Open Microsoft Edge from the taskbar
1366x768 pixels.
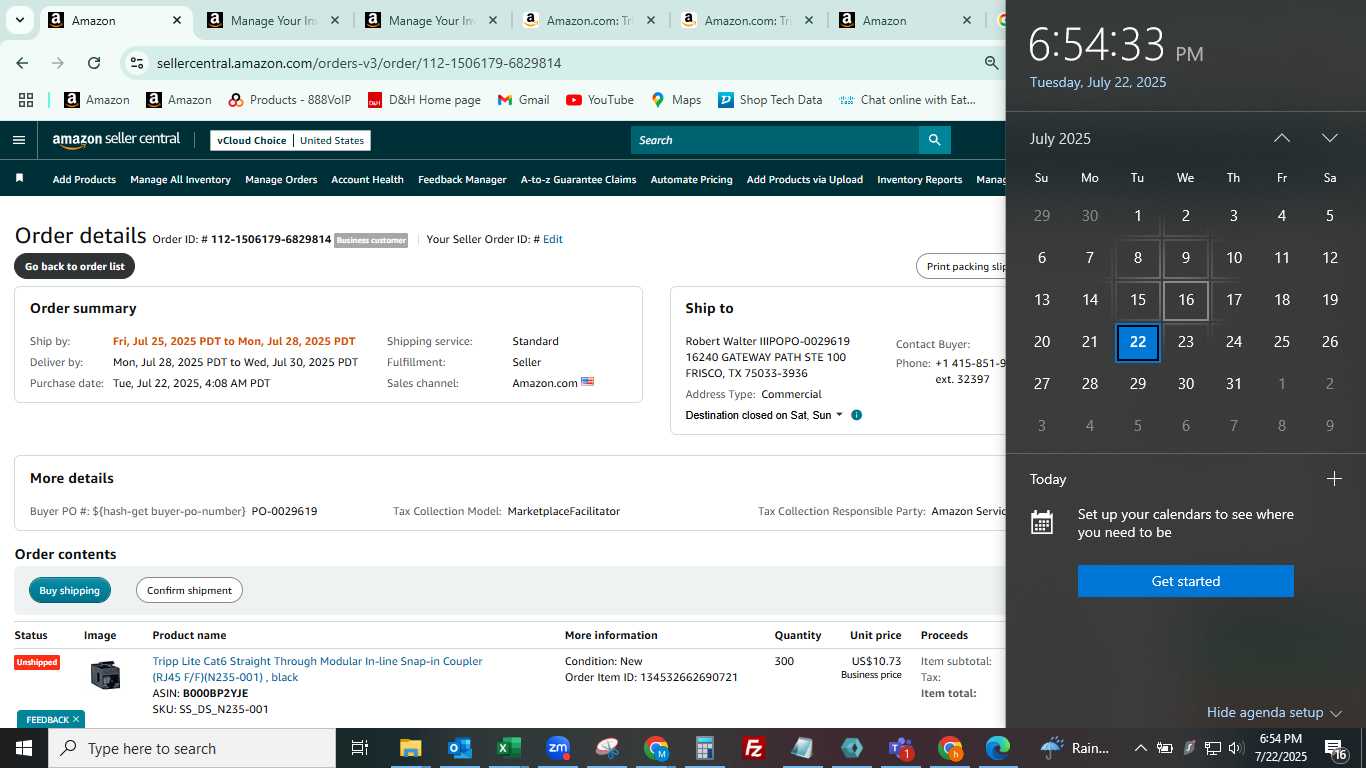pyautogui.click(x=998, y=748)
